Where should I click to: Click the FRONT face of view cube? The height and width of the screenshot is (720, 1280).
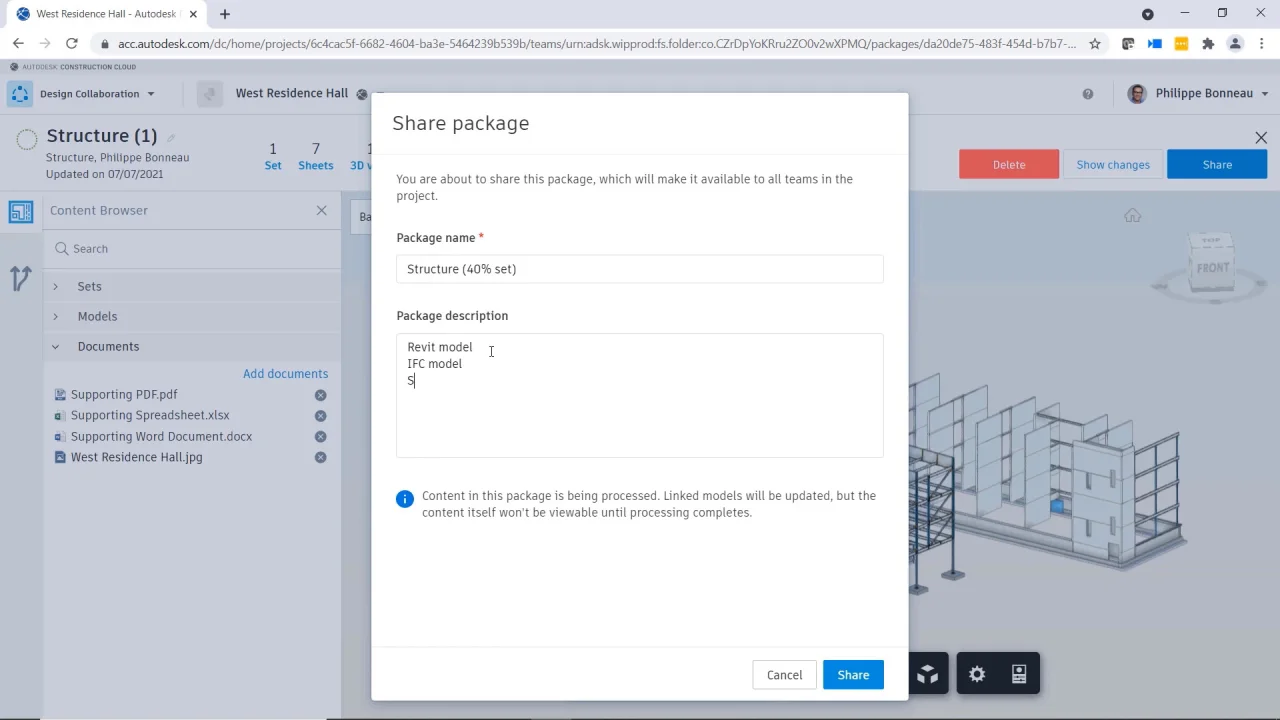[1212, 268]
